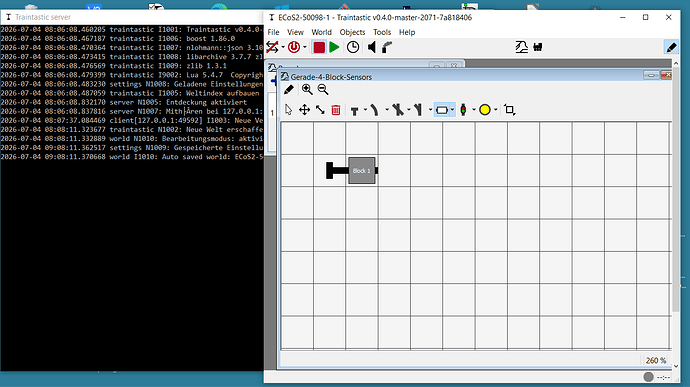The image size is (690, 387).
Task: Open the Objects menu
Action: click(x=352, y=32)
